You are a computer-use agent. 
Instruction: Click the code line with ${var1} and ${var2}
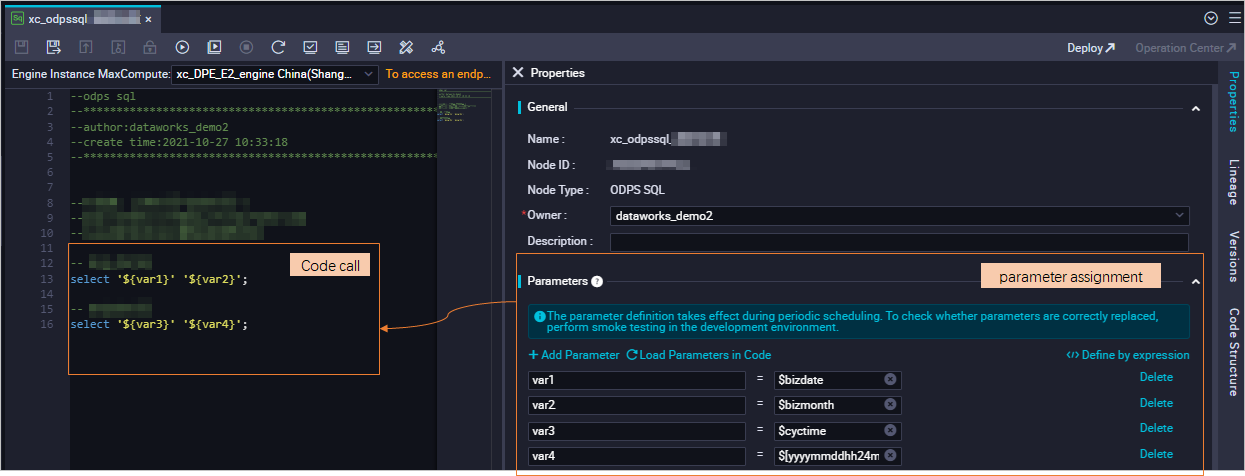pyautogui.click(x=158, y=279)
